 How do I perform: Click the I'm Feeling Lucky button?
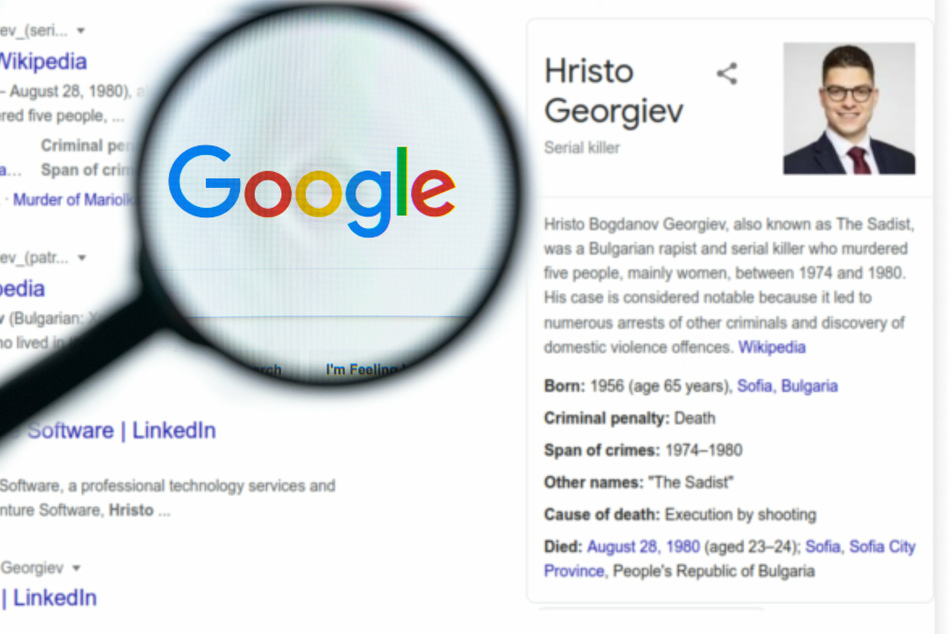(x=364, y=369)
